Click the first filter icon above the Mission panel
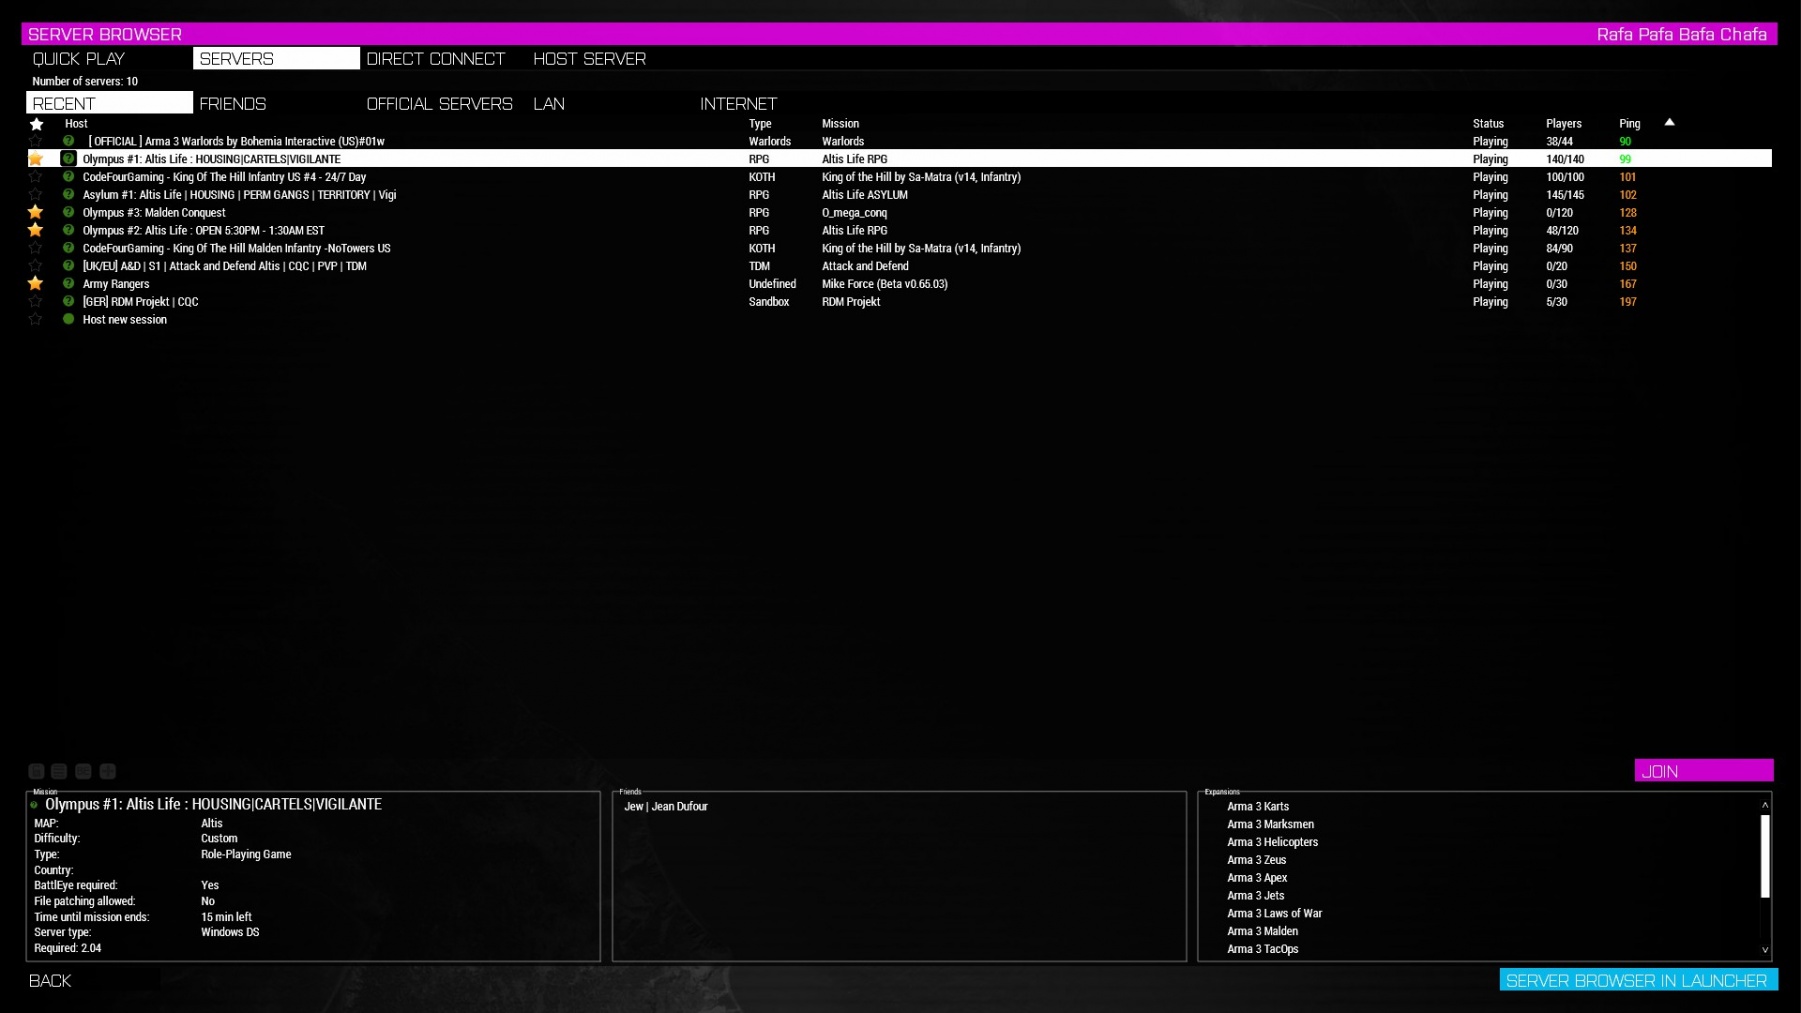 (36, 771)
